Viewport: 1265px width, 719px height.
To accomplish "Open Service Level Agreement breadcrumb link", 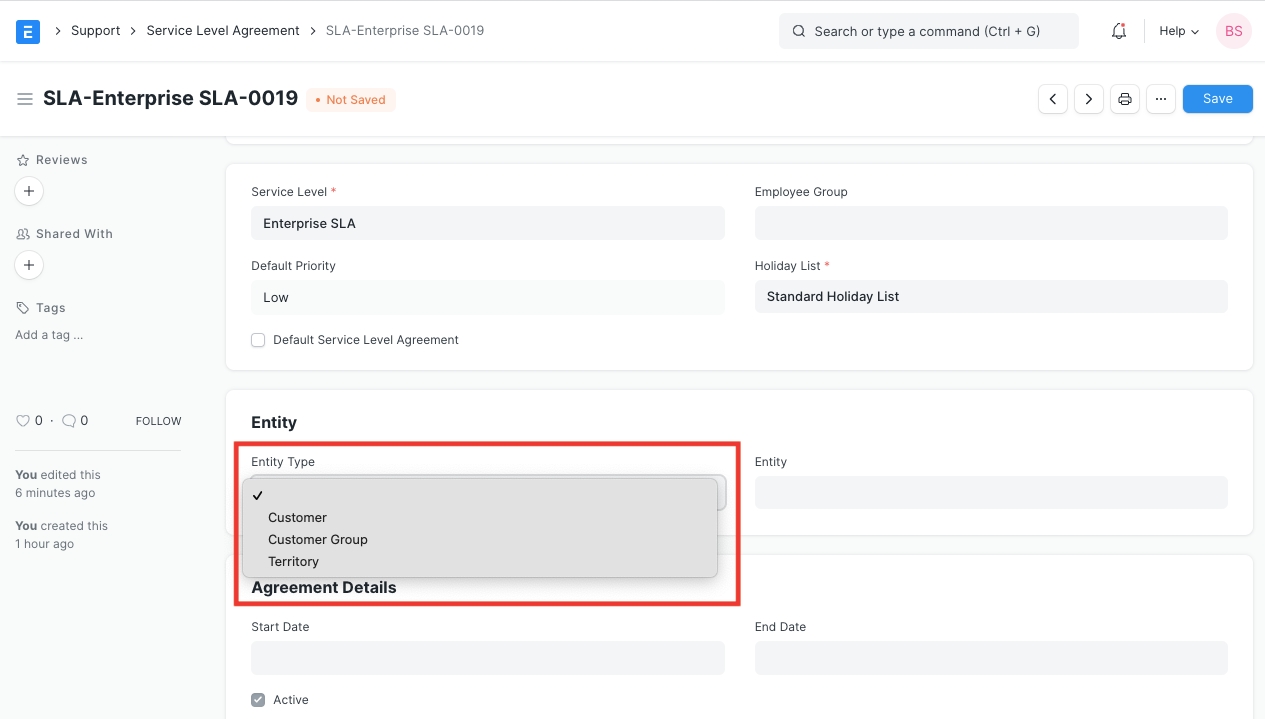I will tap(223, 31).
